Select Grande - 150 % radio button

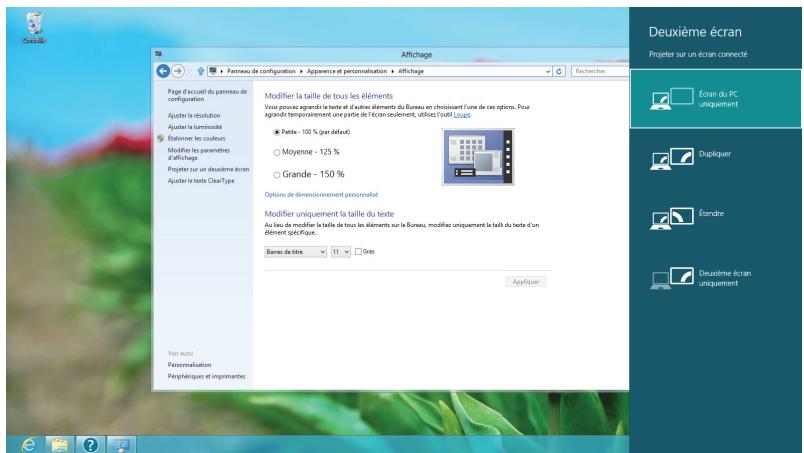pos(277,175)
